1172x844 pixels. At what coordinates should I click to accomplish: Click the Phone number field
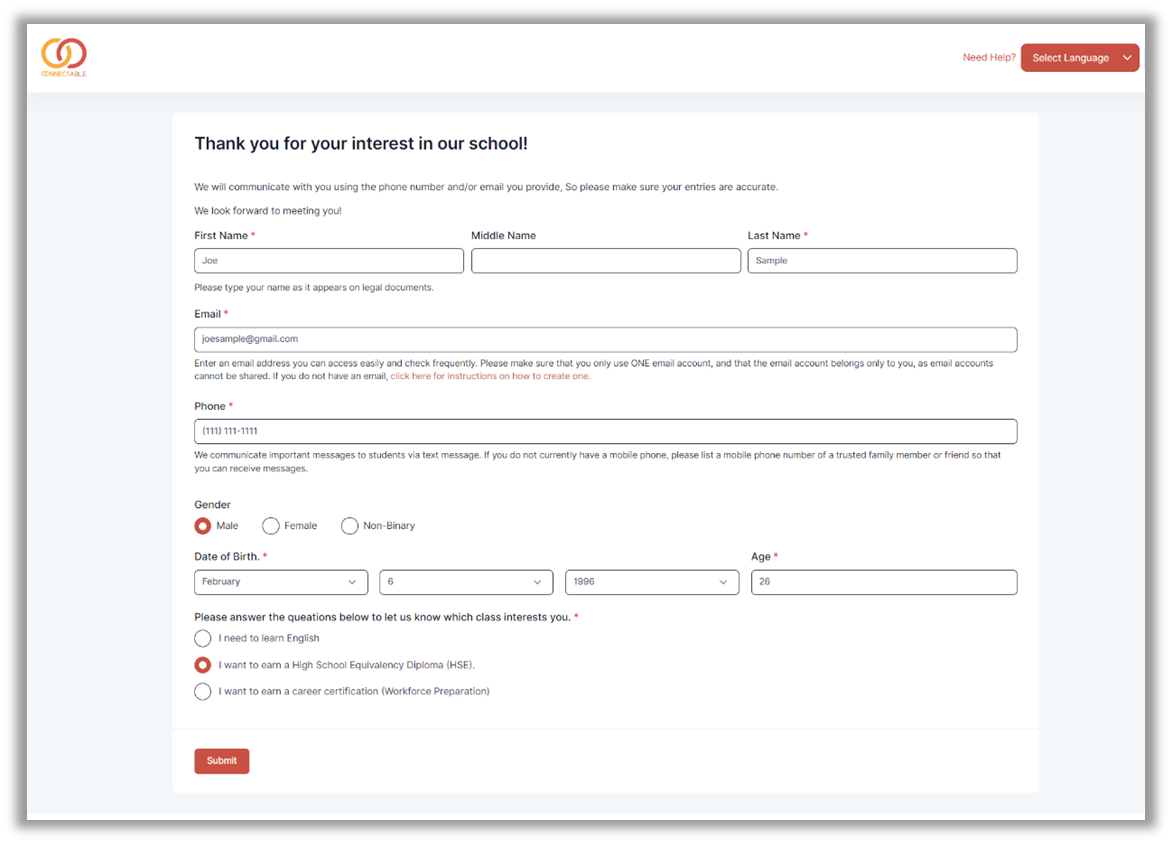pyautogui.click(x=605, y=431)
